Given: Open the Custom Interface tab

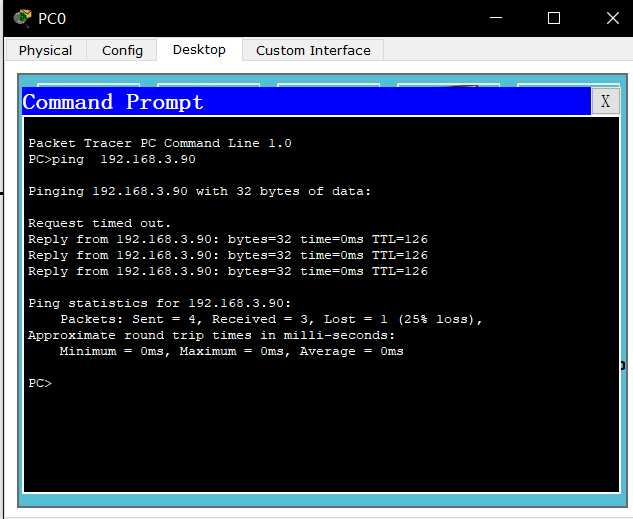Looking at the screenshot, I should click(x=313, y=50).
